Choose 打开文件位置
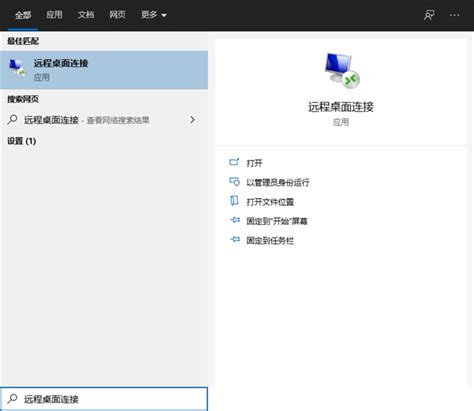The width and height of the screenshot is (474, 411). (x=270, y=202)
